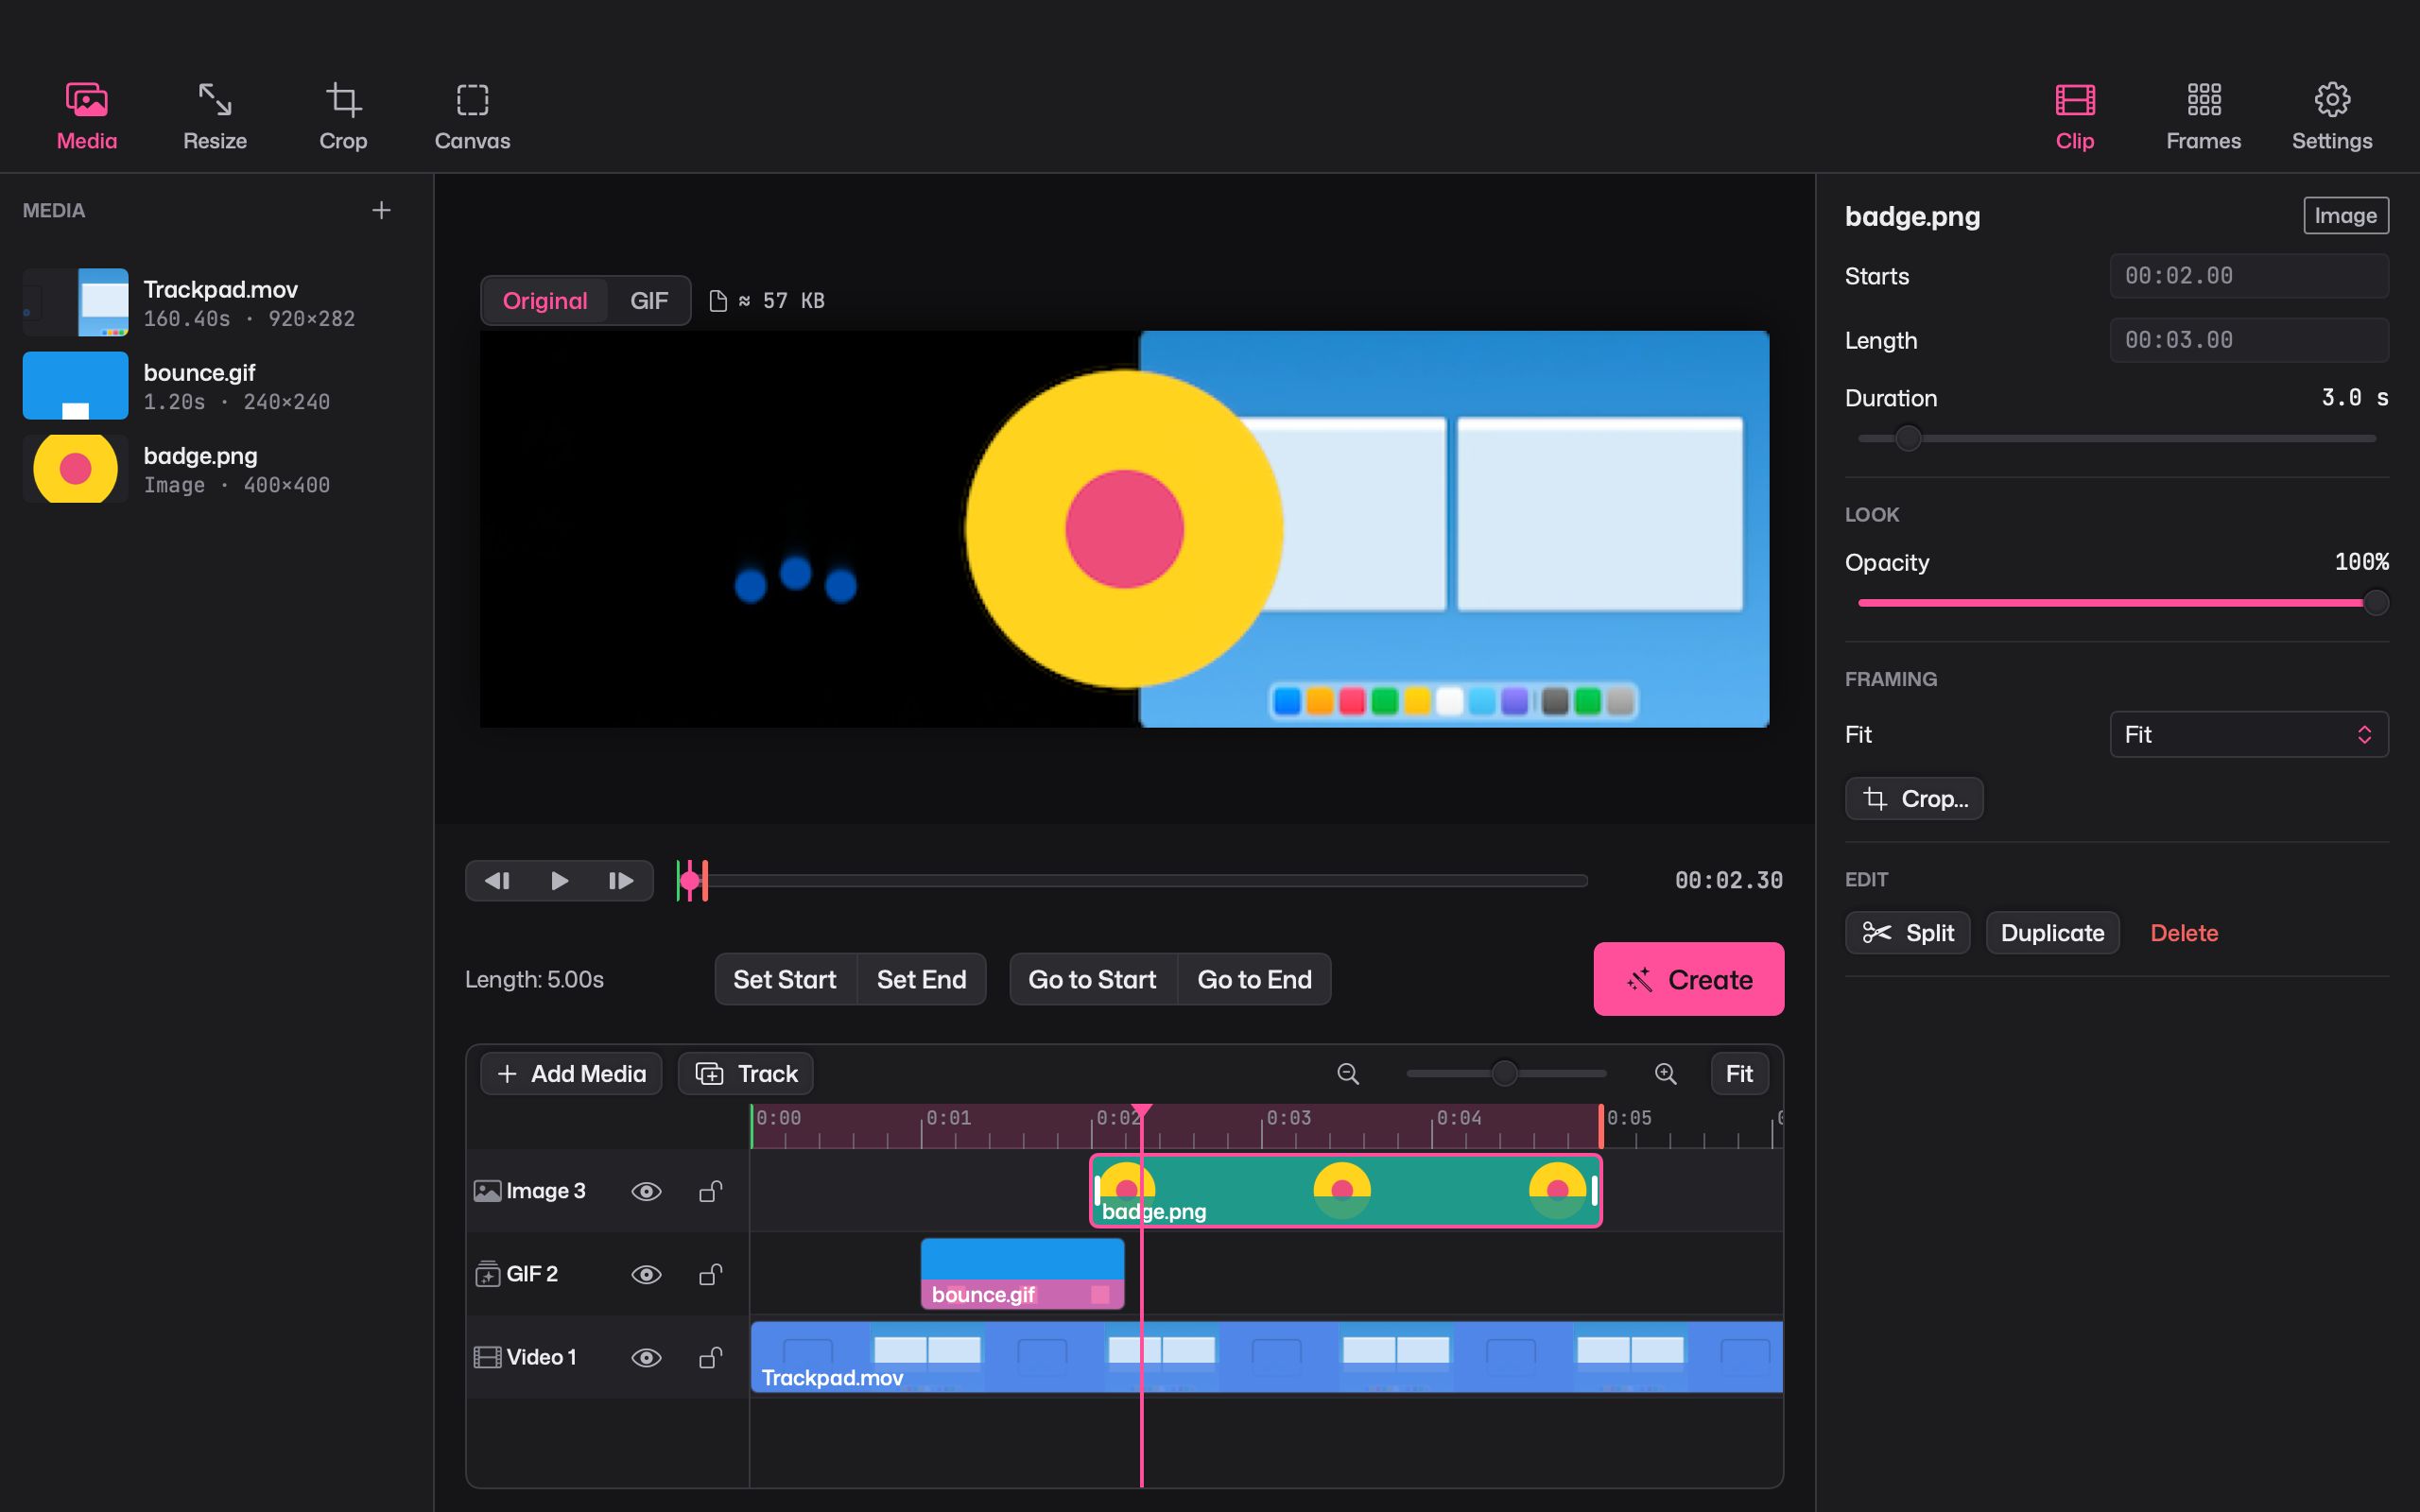Image resolution: width=2420 pixels, height=1512 pixels.
Task: Open clip Crop... dialog in Framing
Action: pyautogui.click(x=1914, y=798)
